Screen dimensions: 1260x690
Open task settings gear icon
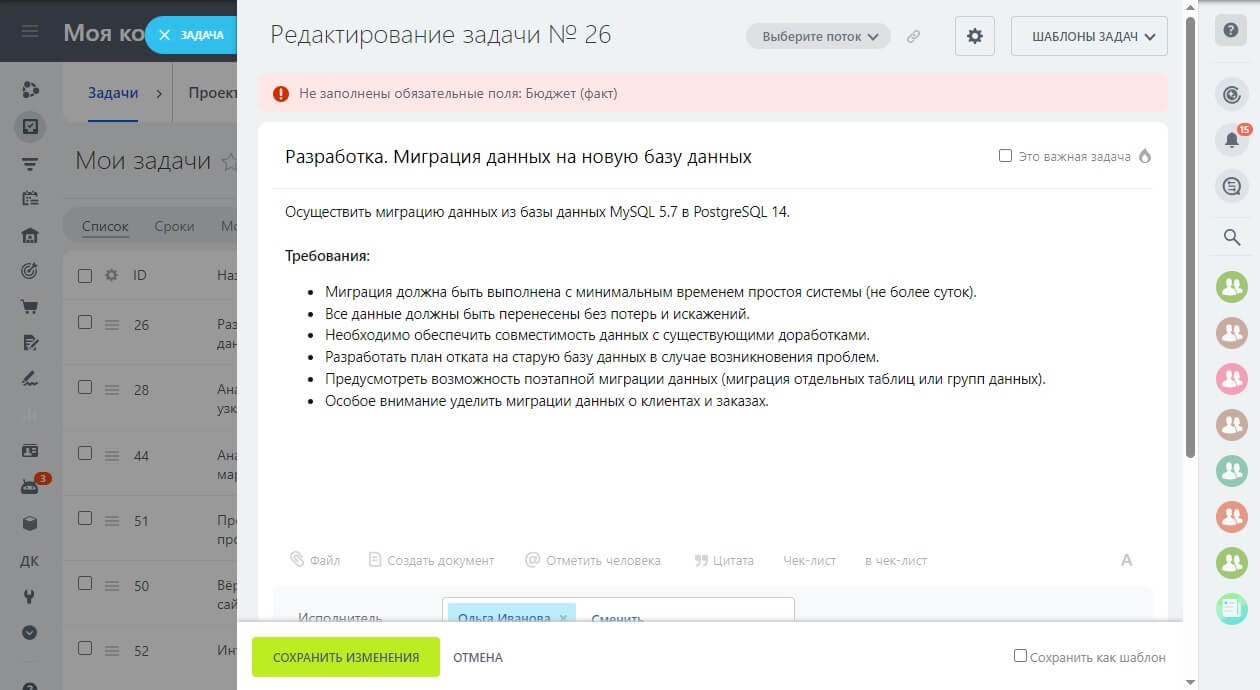point(974,37)
